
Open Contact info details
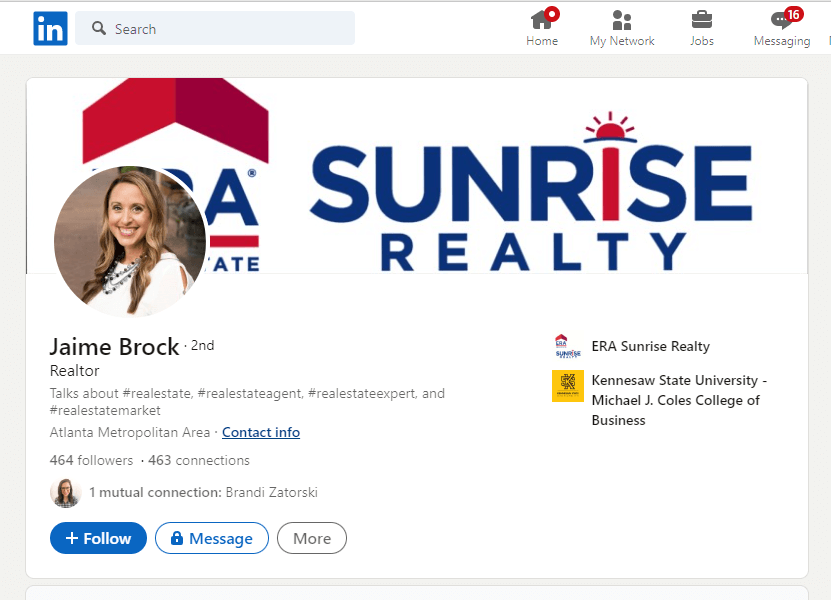point(260,432)
